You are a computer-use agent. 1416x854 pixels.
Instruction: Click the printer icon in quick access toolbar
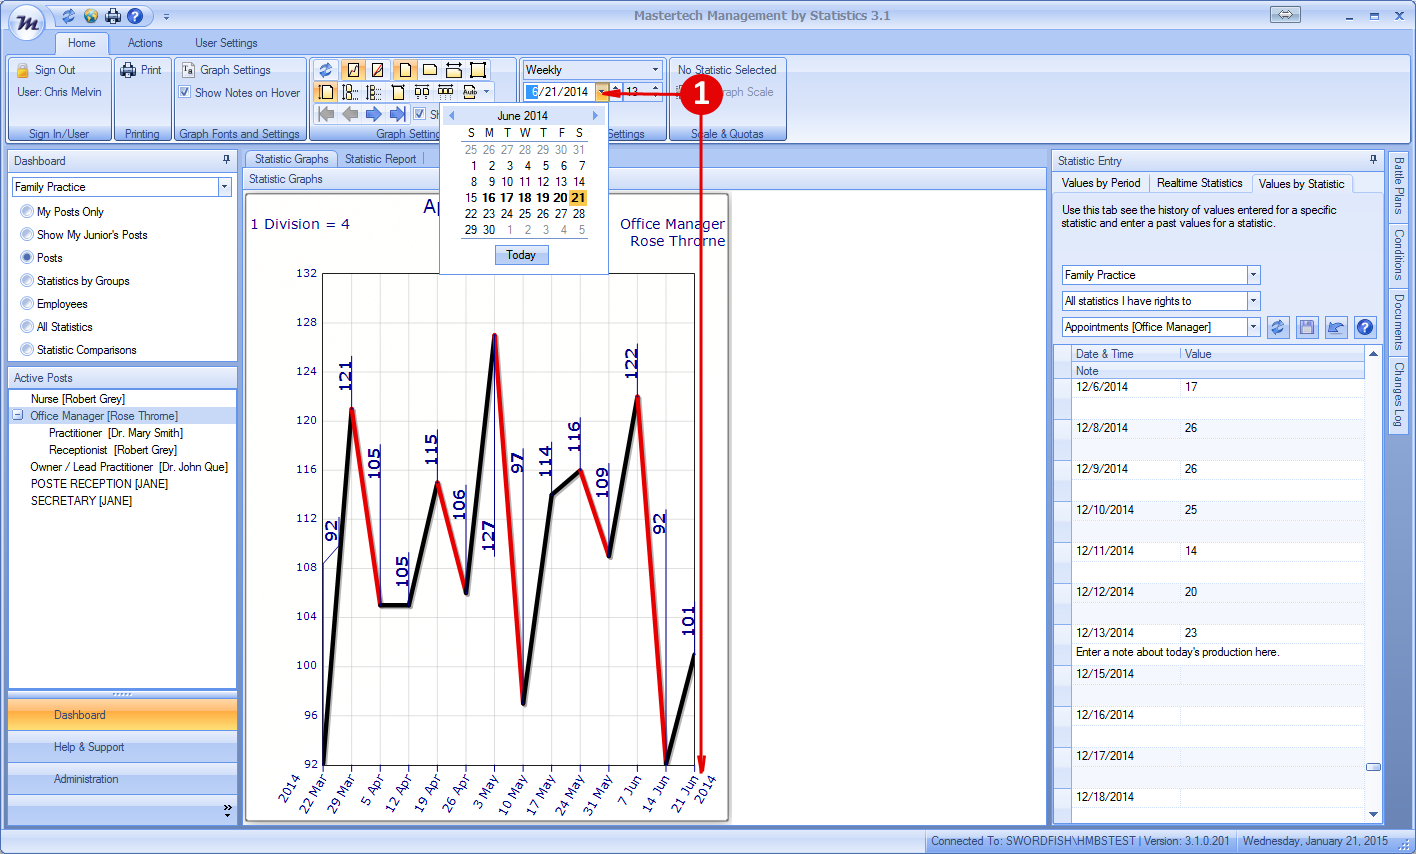coord(112,16)
